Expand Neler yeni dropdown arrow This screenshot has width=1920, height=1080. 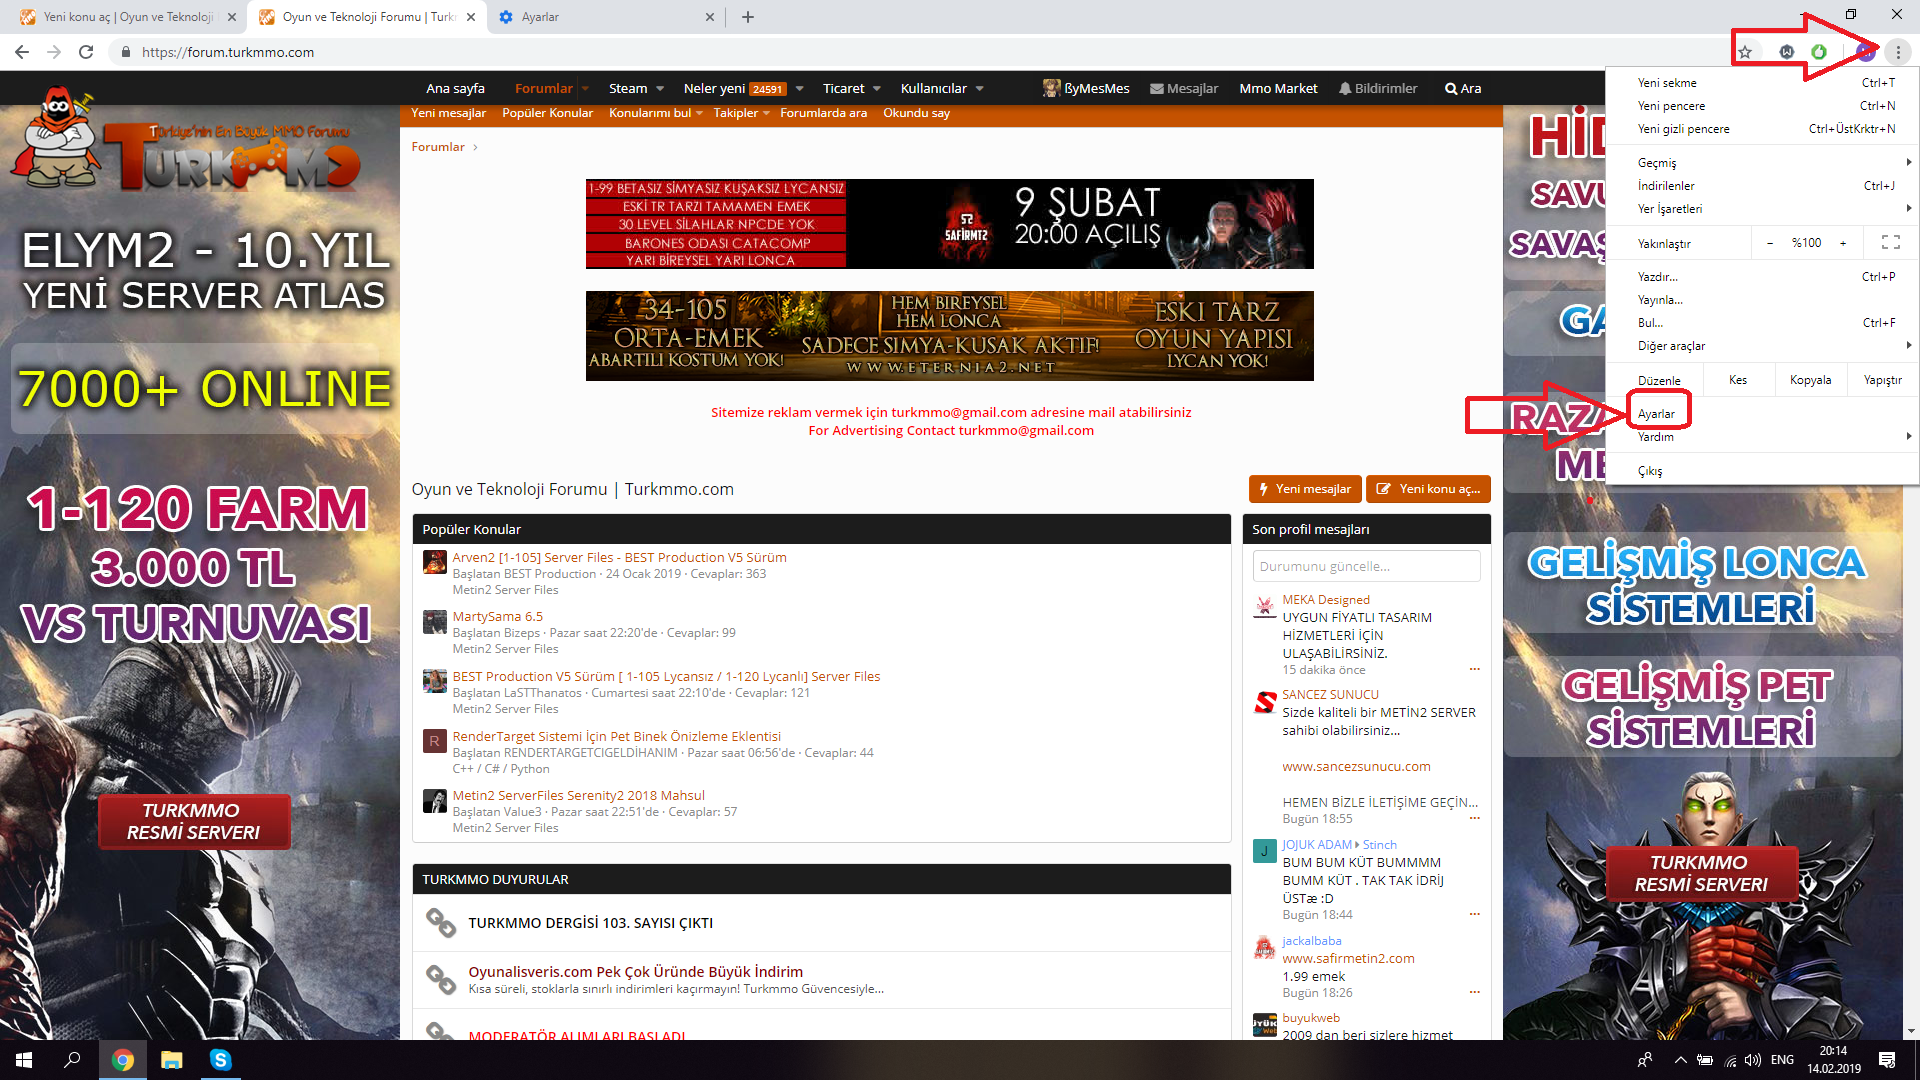[800, 88]
